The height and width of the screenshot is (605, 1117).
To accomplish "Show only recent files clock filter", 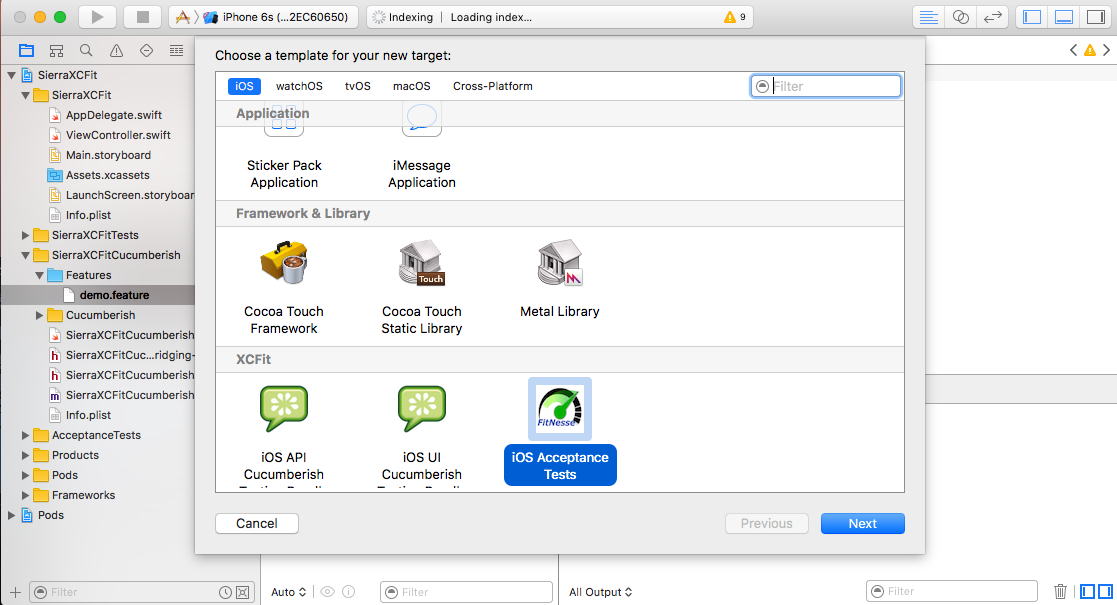I will [x=225, y=592].
